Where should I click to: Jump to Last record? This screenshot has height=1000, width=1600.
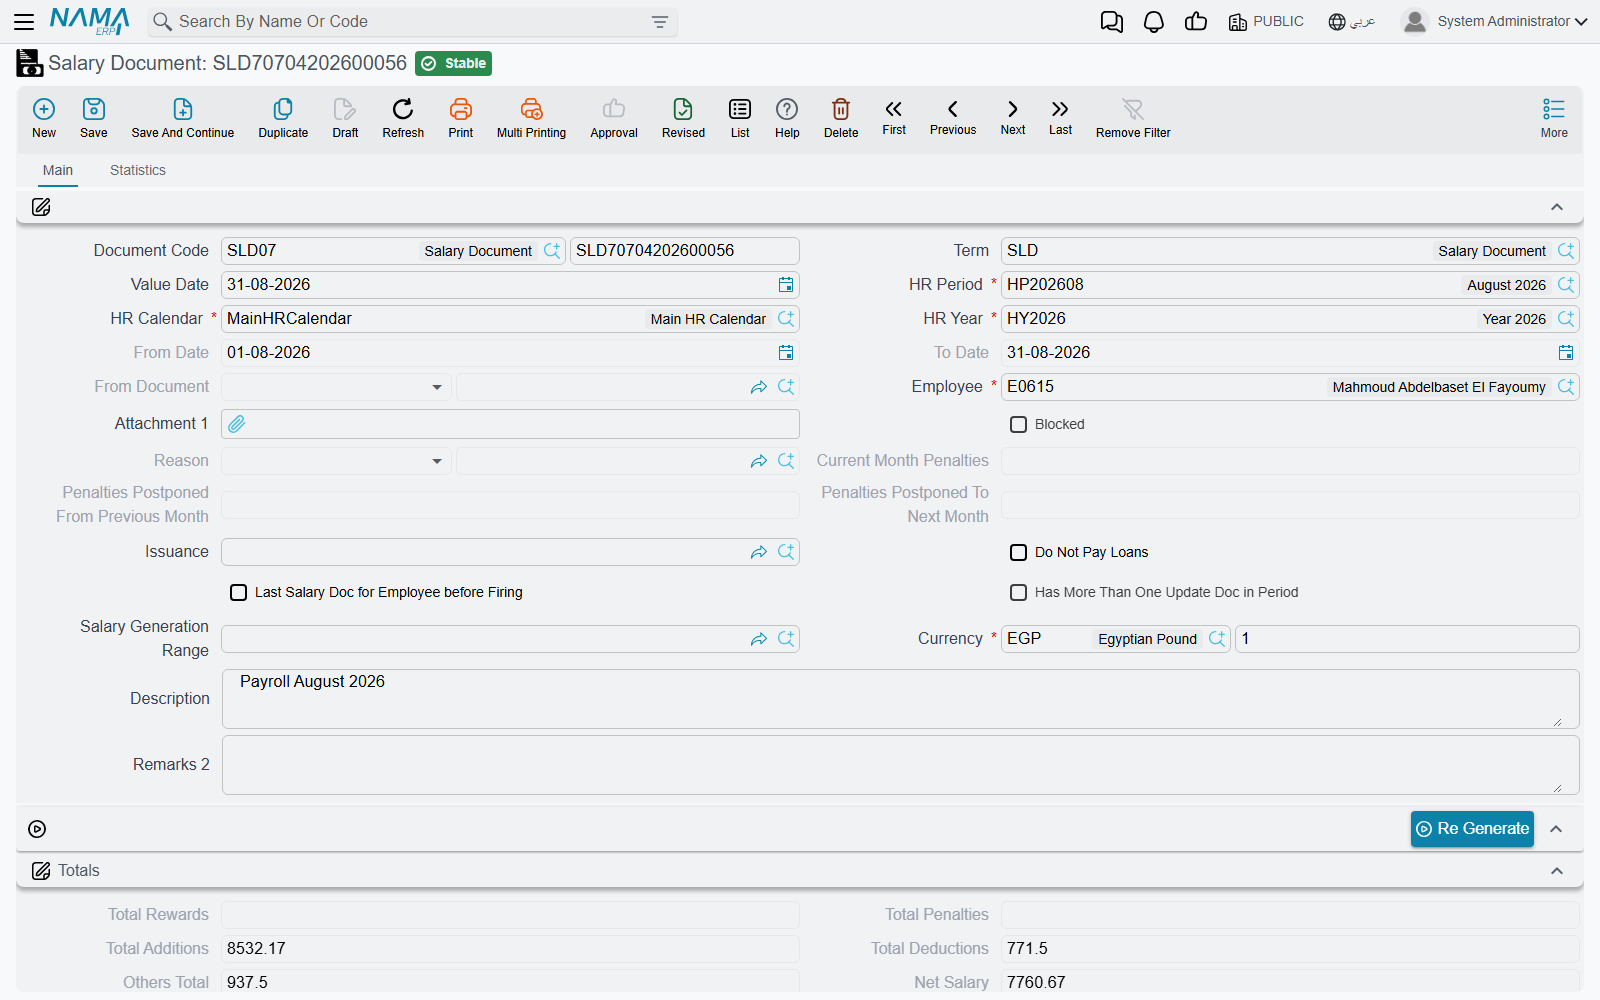[x=1061, y=117]
